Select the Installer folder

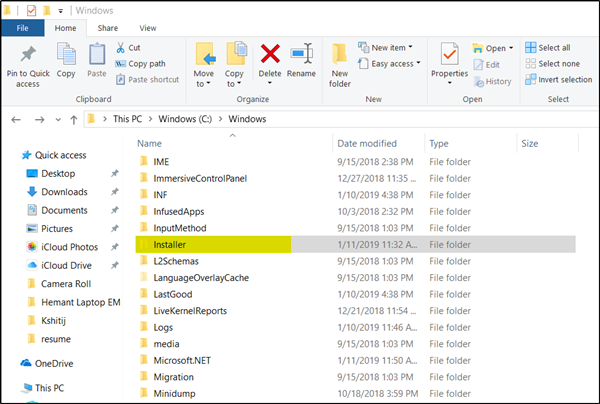point(168,244)
